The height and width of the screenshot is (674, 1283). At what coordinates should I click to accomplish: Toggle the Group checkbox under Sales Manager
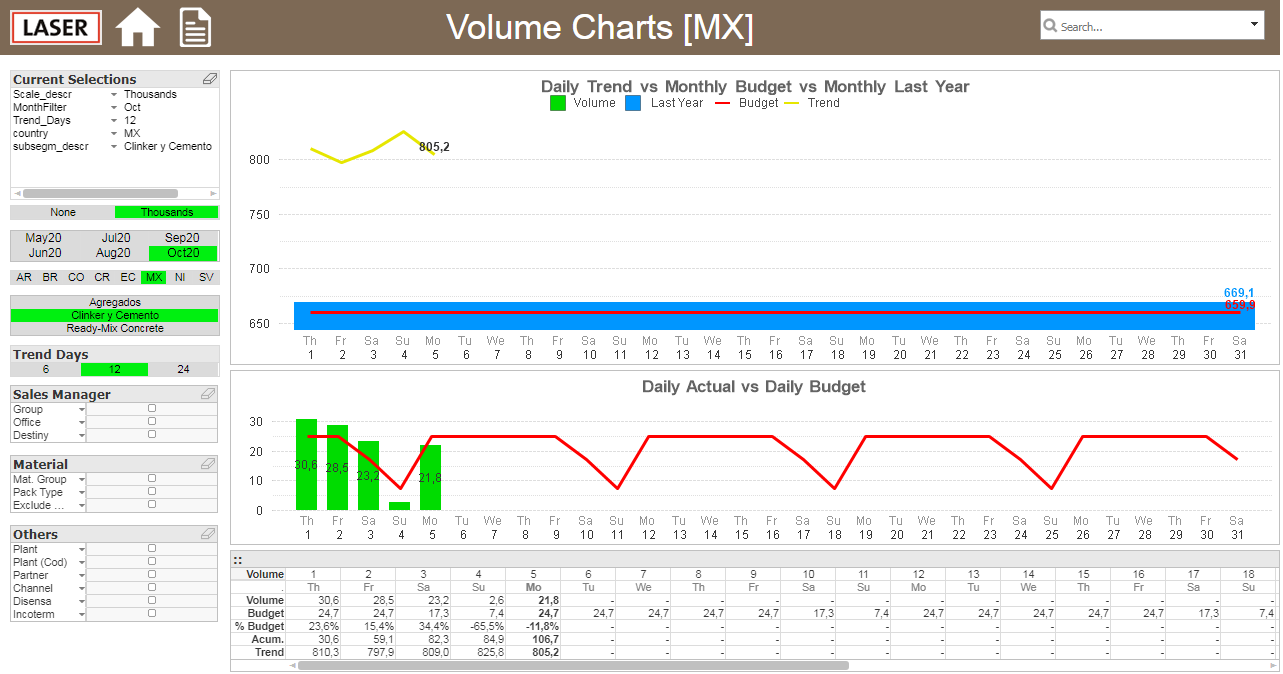[152, 408]
